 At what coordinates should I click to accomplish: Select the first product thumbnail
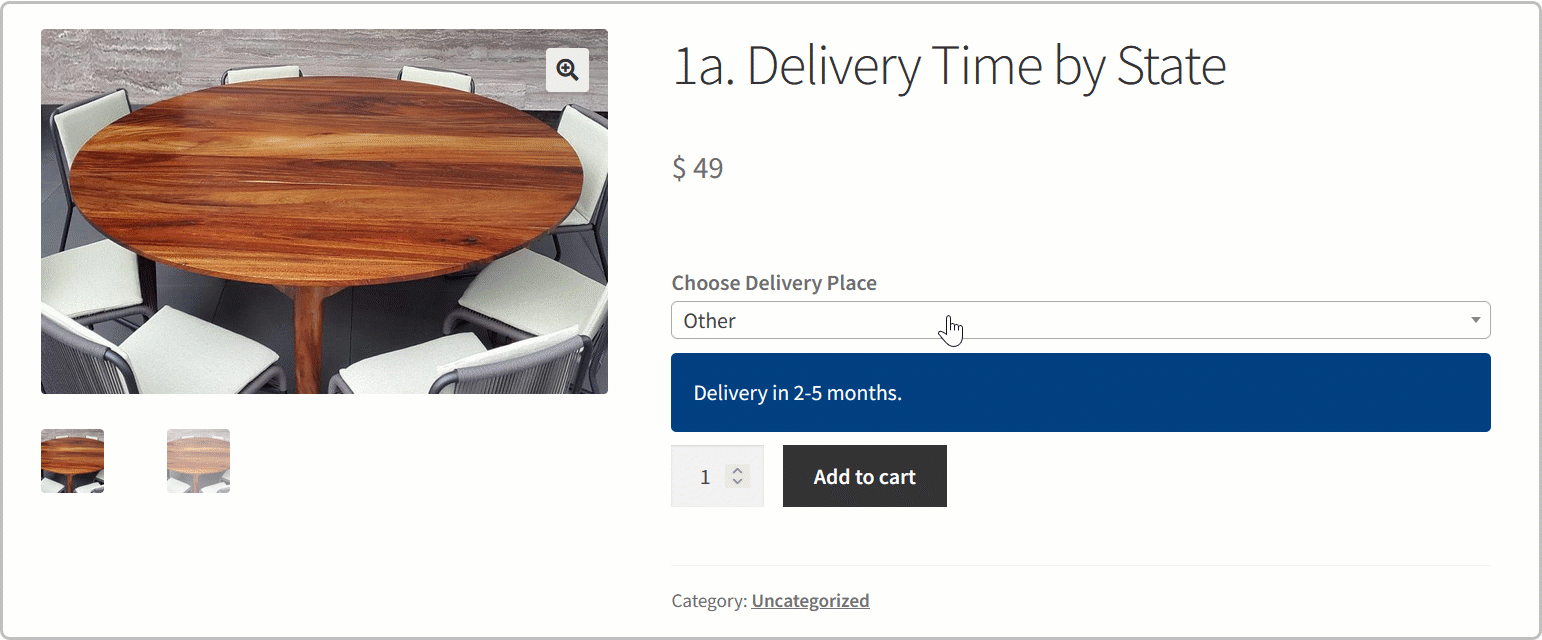pos(71,461)
